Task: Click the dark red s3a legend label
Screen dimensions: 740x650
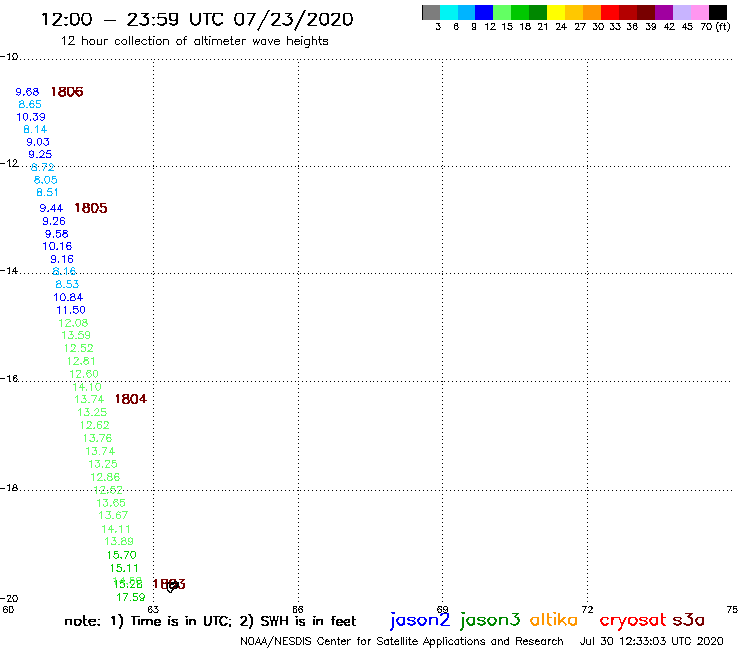Action: coord(689,620)
